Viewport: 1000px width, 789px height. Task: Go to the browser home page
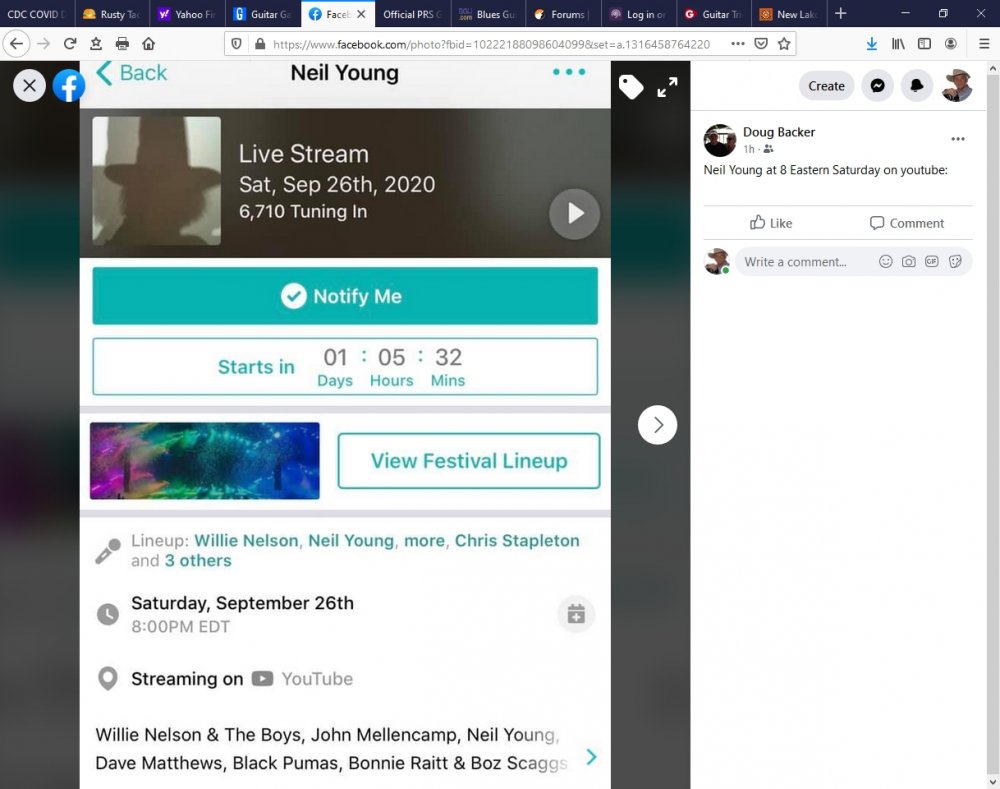(x=149, y=43)
